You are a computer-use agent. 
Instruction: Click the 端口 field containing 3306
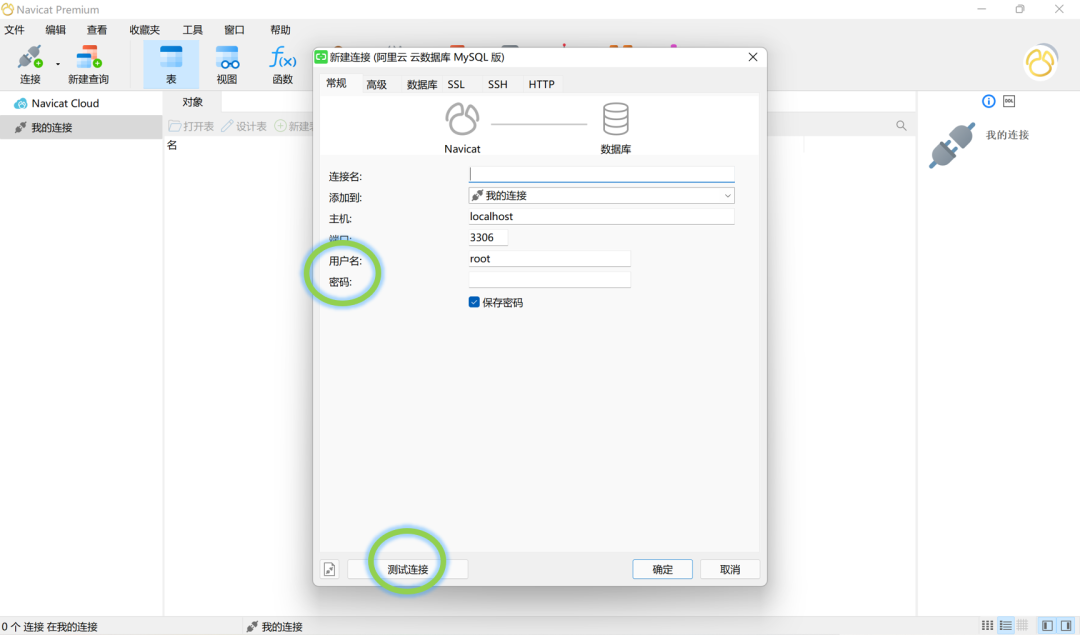(488, 238)
